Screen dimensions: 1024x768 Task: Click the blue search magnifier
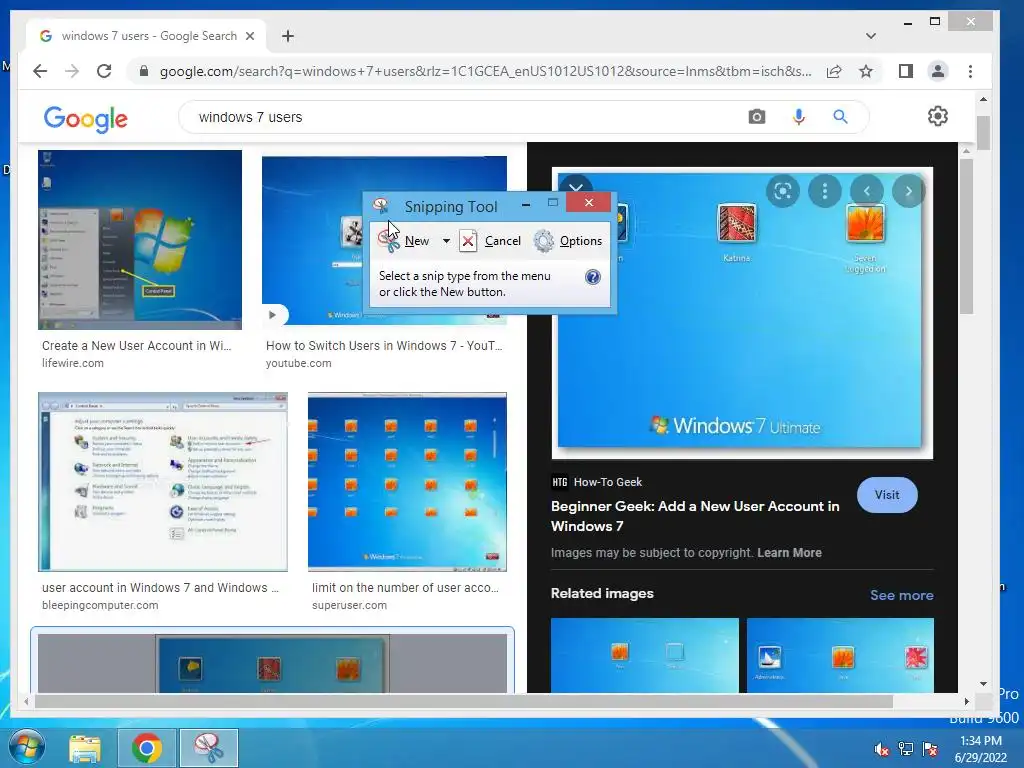(840, 117)
